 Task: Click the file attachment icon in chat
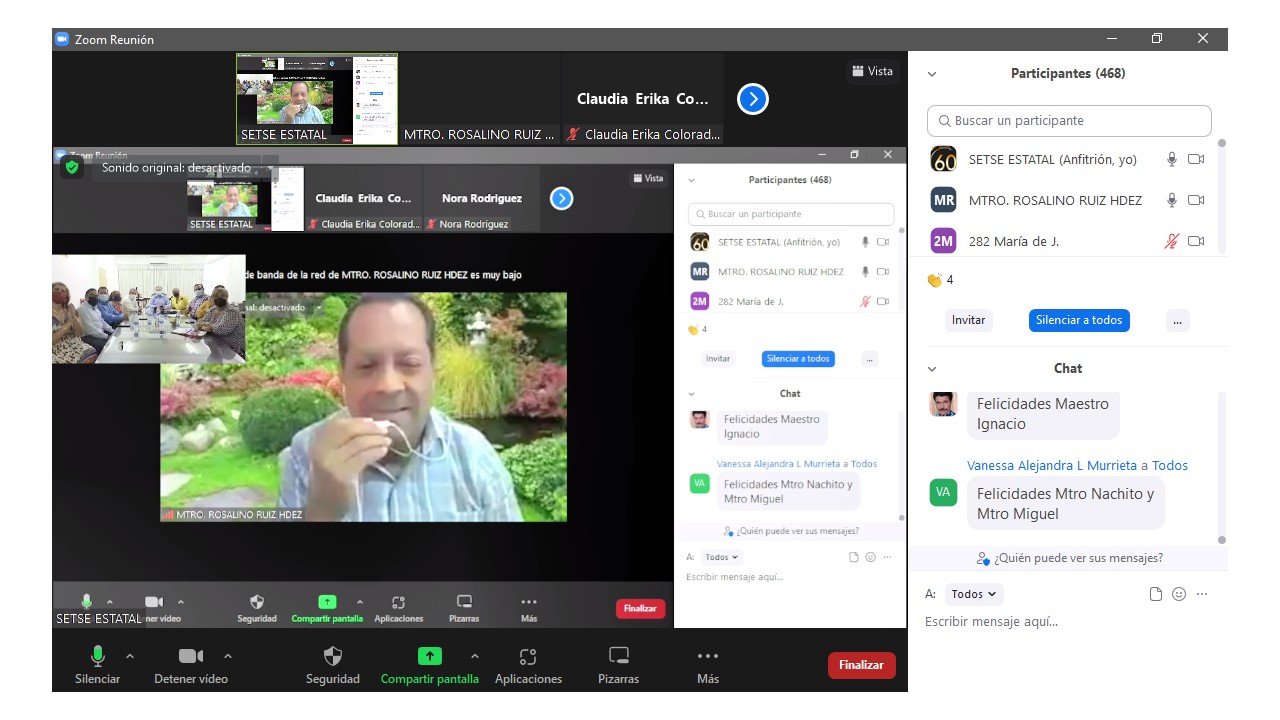click(x=1156, y=594)
